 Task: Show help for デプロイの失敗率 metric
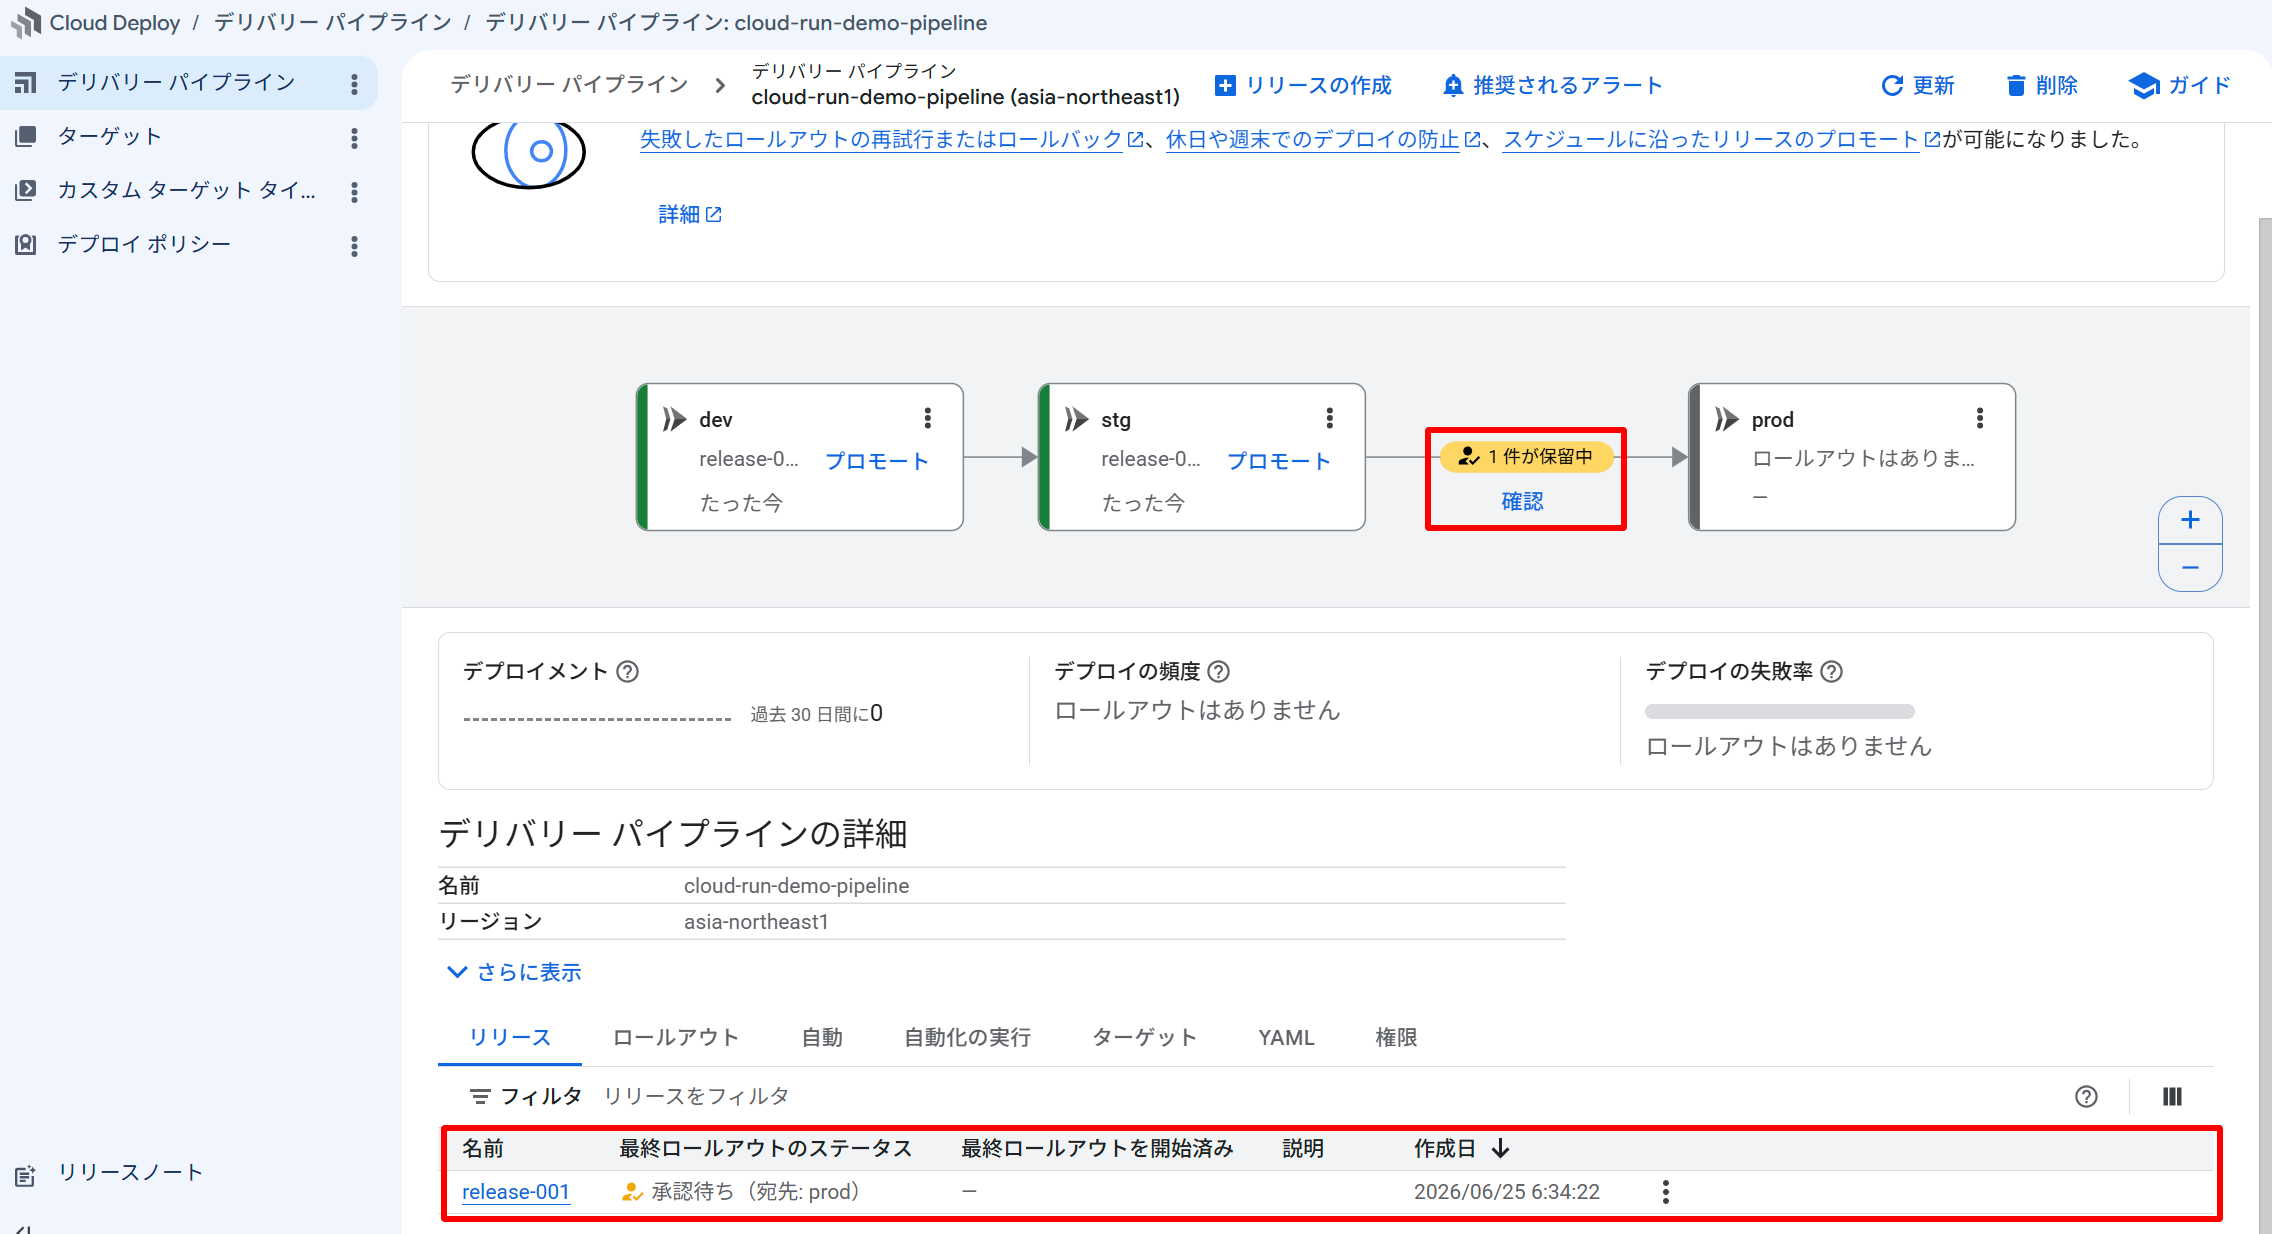1831,672
